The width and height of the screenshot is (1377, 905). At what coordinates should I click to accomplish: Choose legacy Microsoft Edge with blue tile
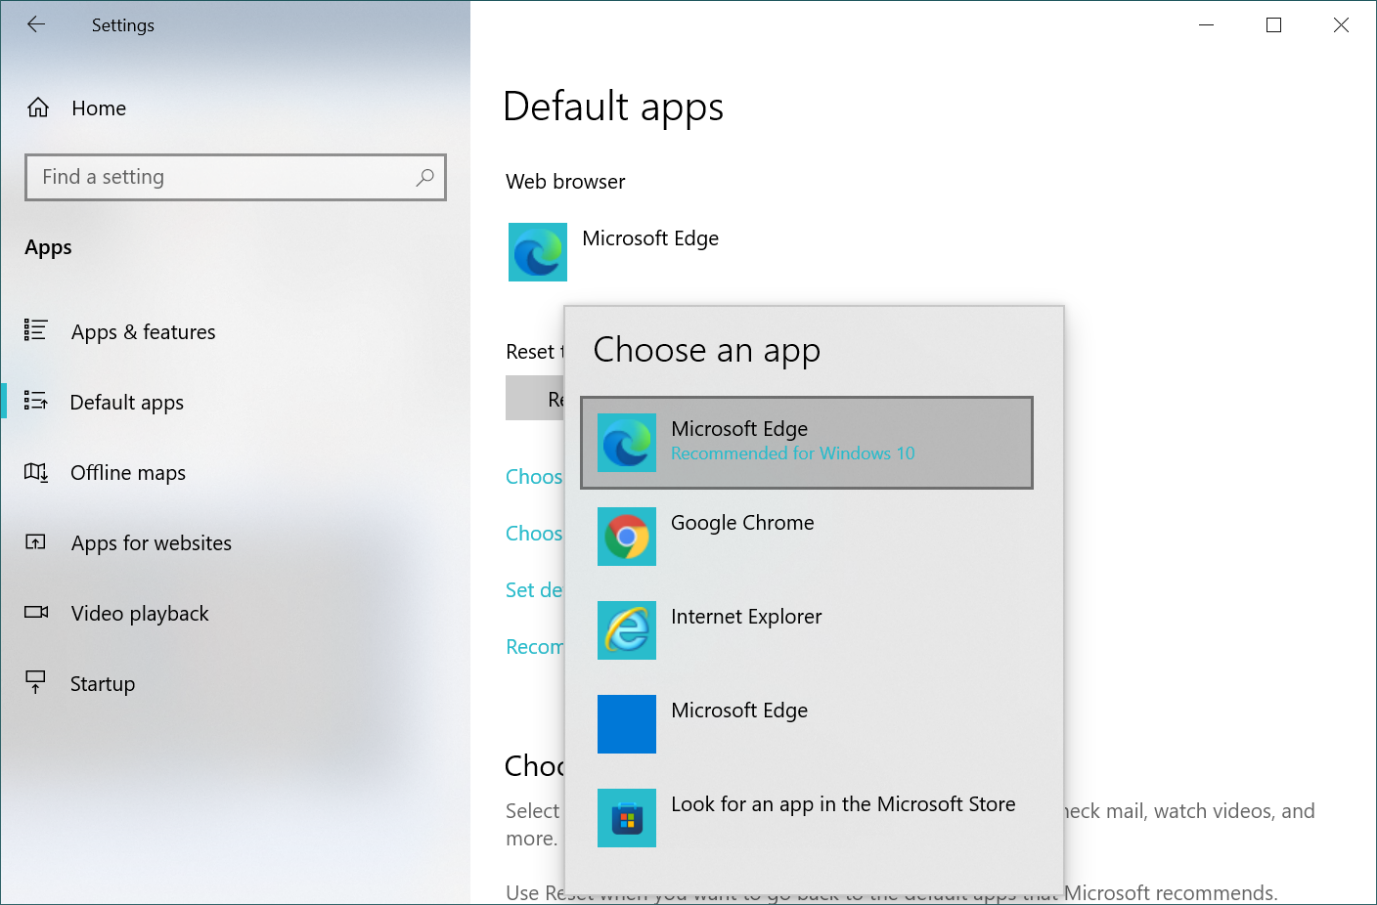(806, 724)
